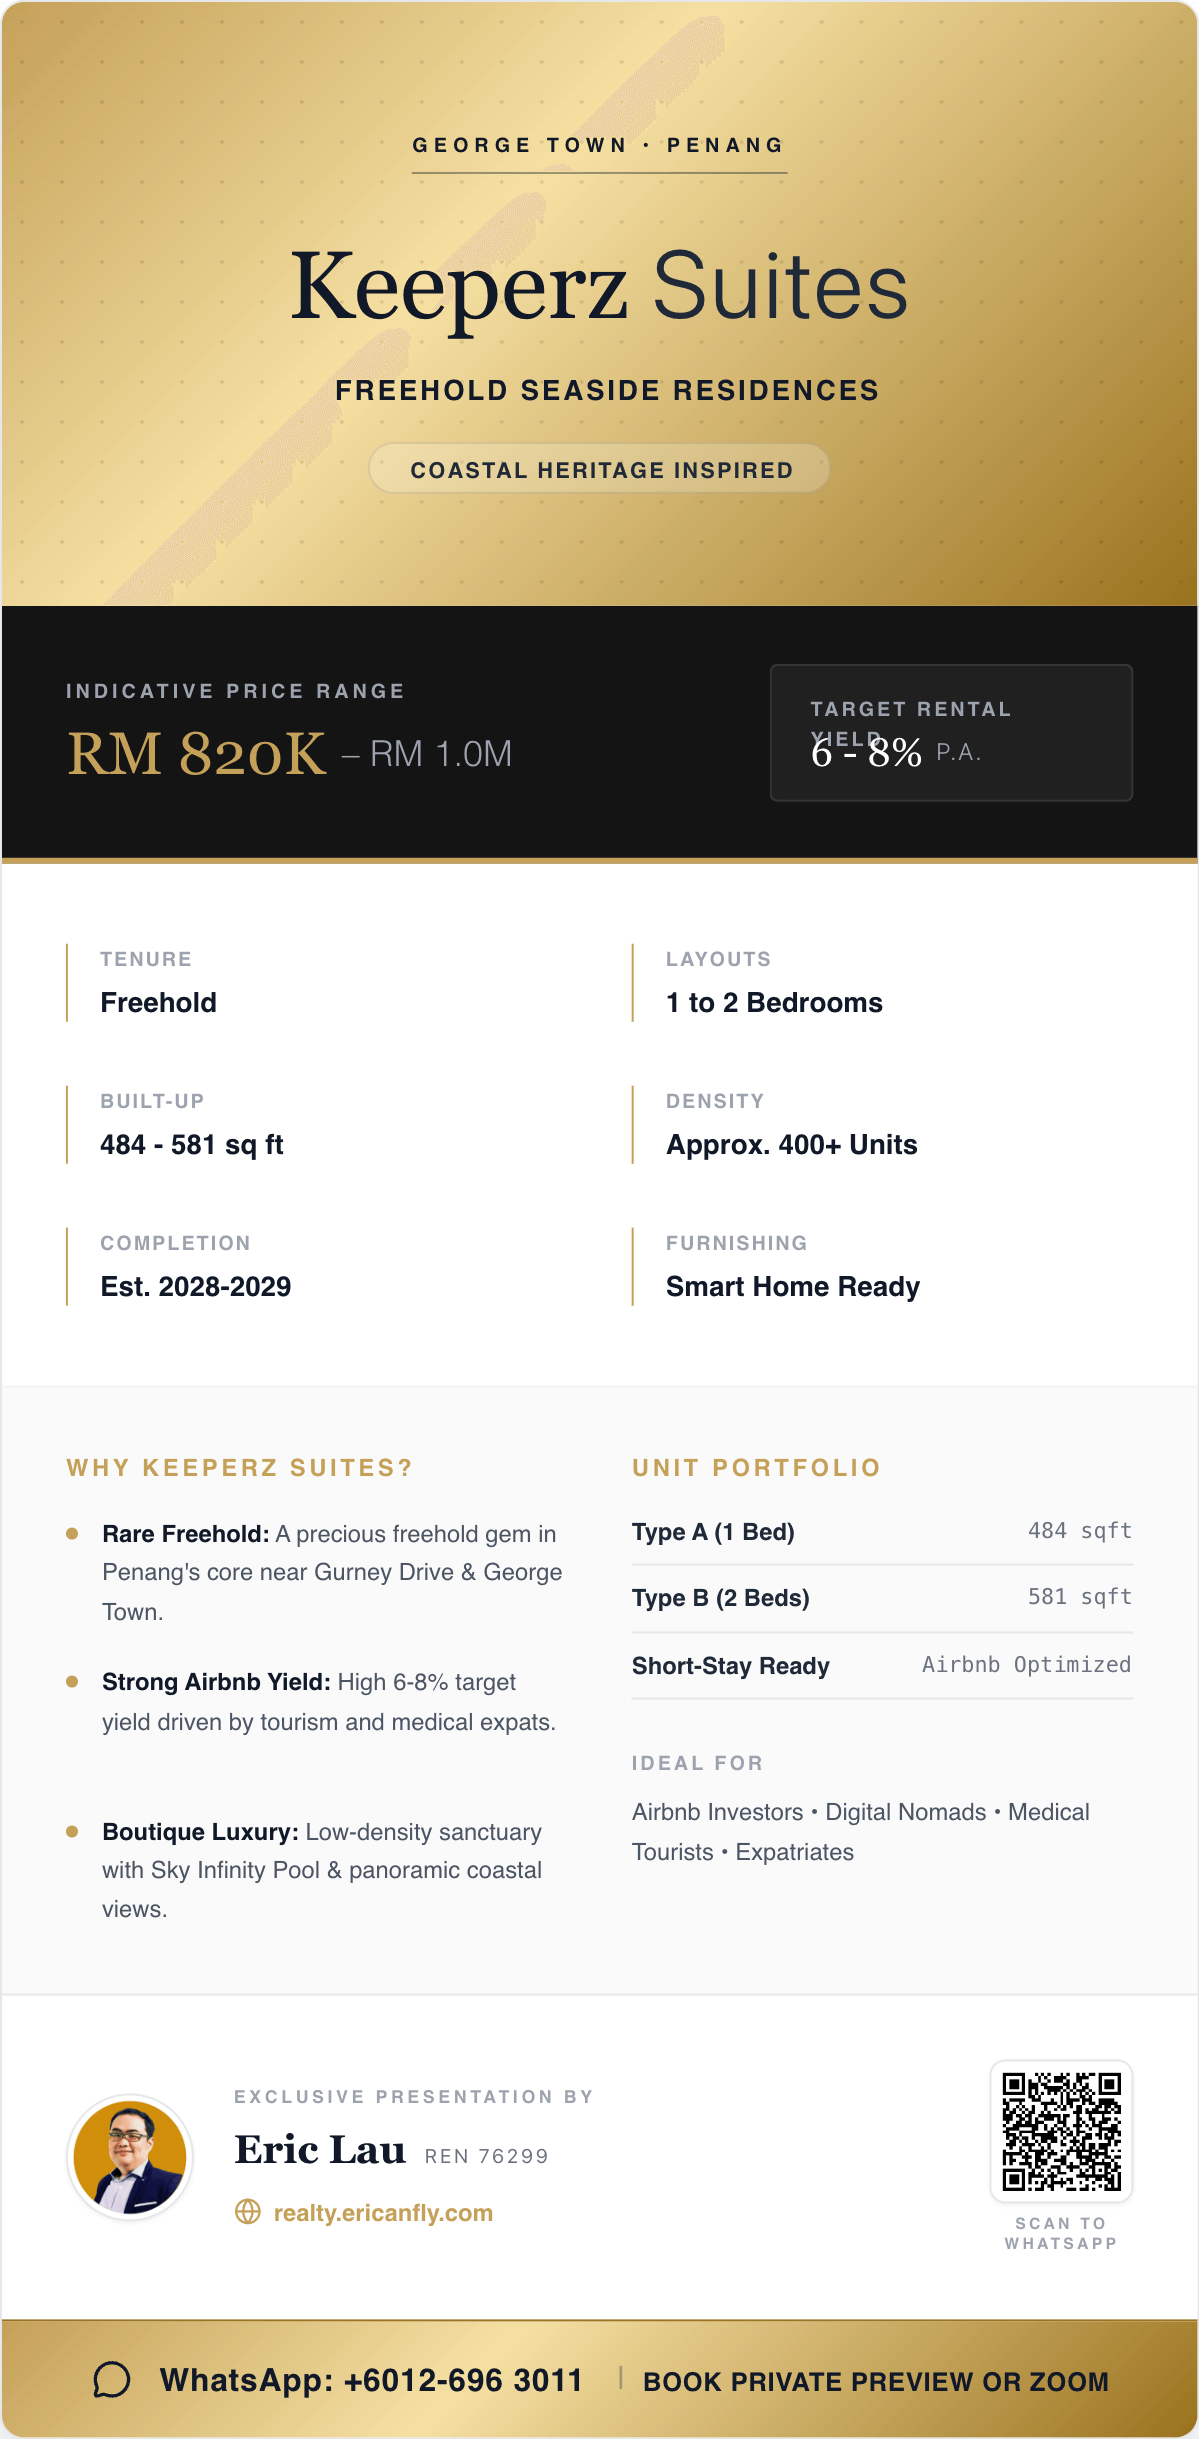Viewport: 1199px width, 2439px height.
Task: Click the RM 820K price figure
Action: click(x=197, y=753)
